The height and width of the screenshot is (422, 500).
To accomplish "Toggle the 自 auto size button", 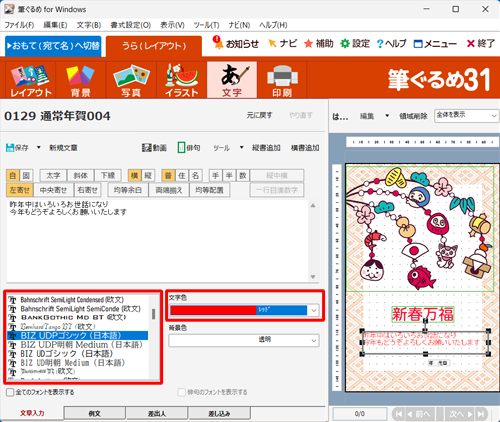I will (13, 175).
